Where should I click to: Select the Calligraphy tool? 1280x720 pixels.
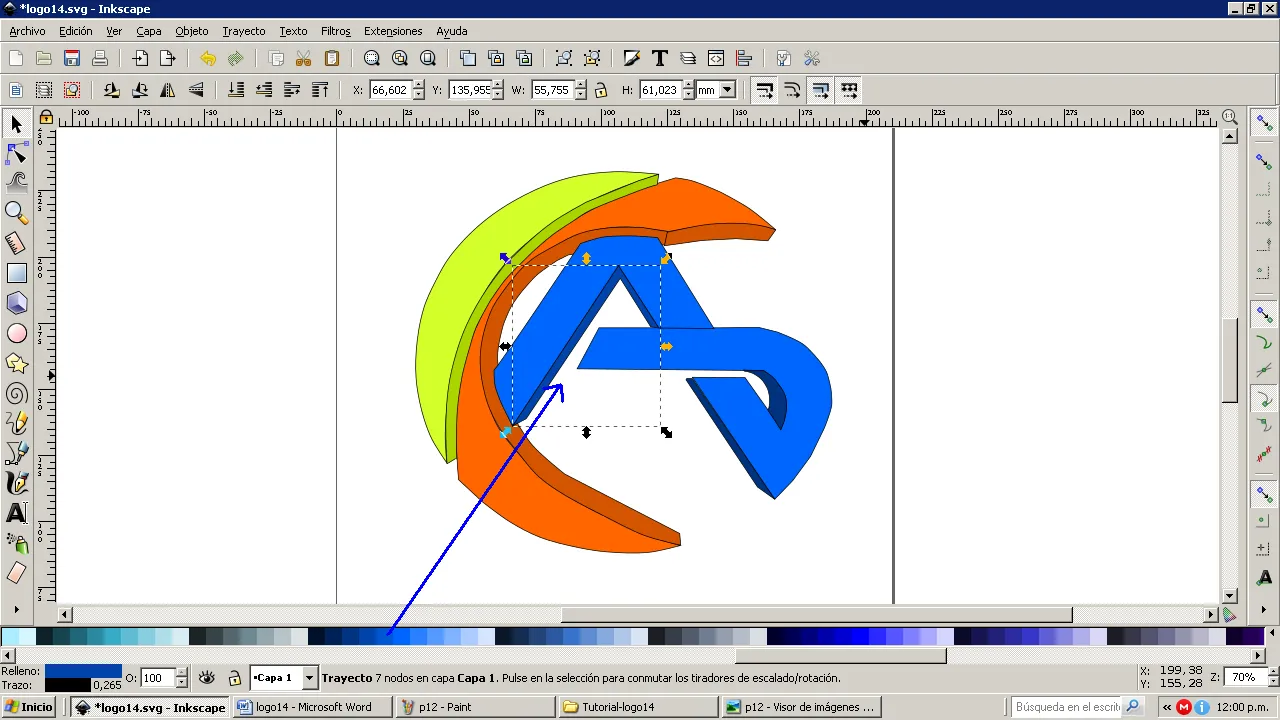(16, 483)
